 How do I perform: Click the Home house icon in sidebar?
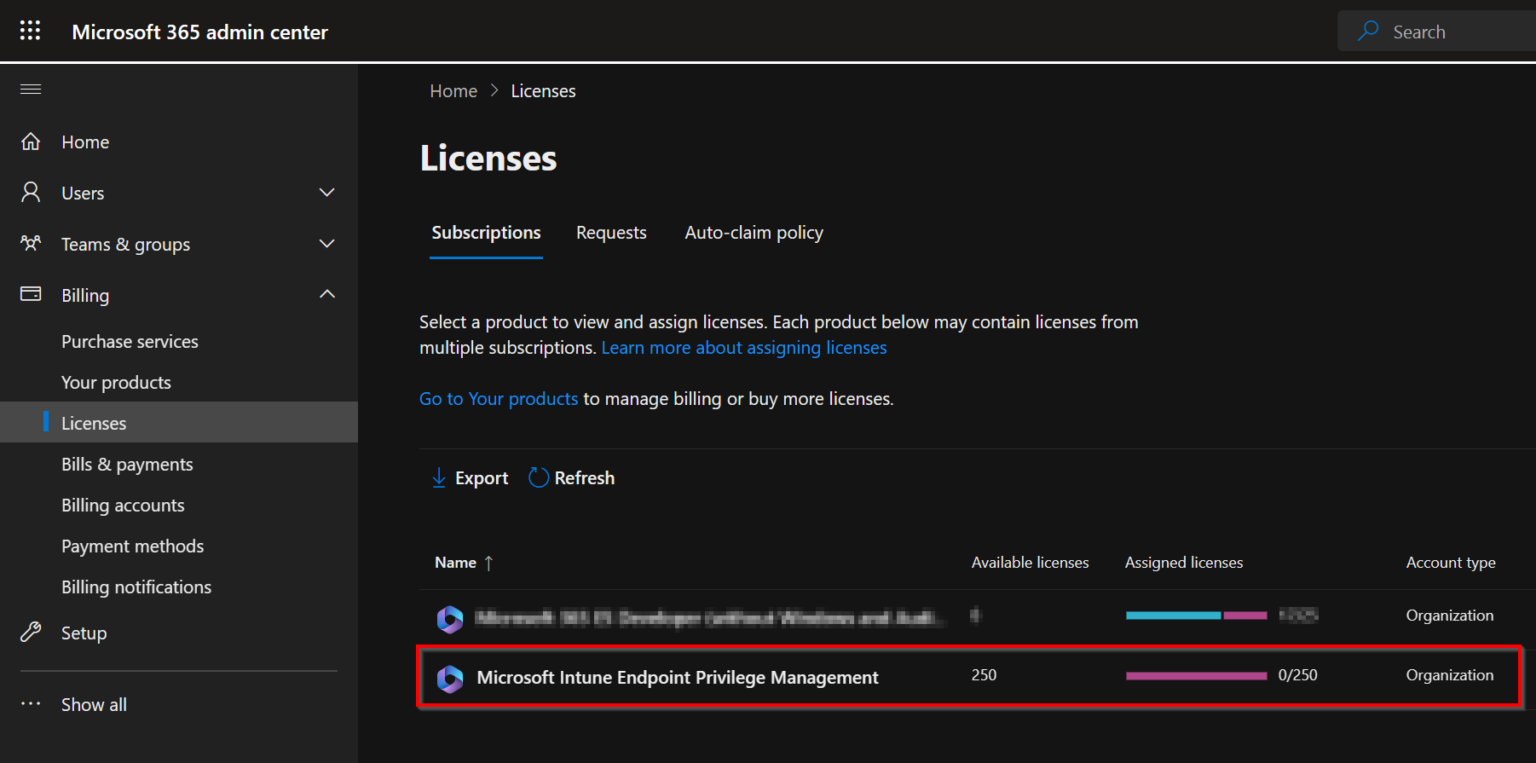point(30,141)
